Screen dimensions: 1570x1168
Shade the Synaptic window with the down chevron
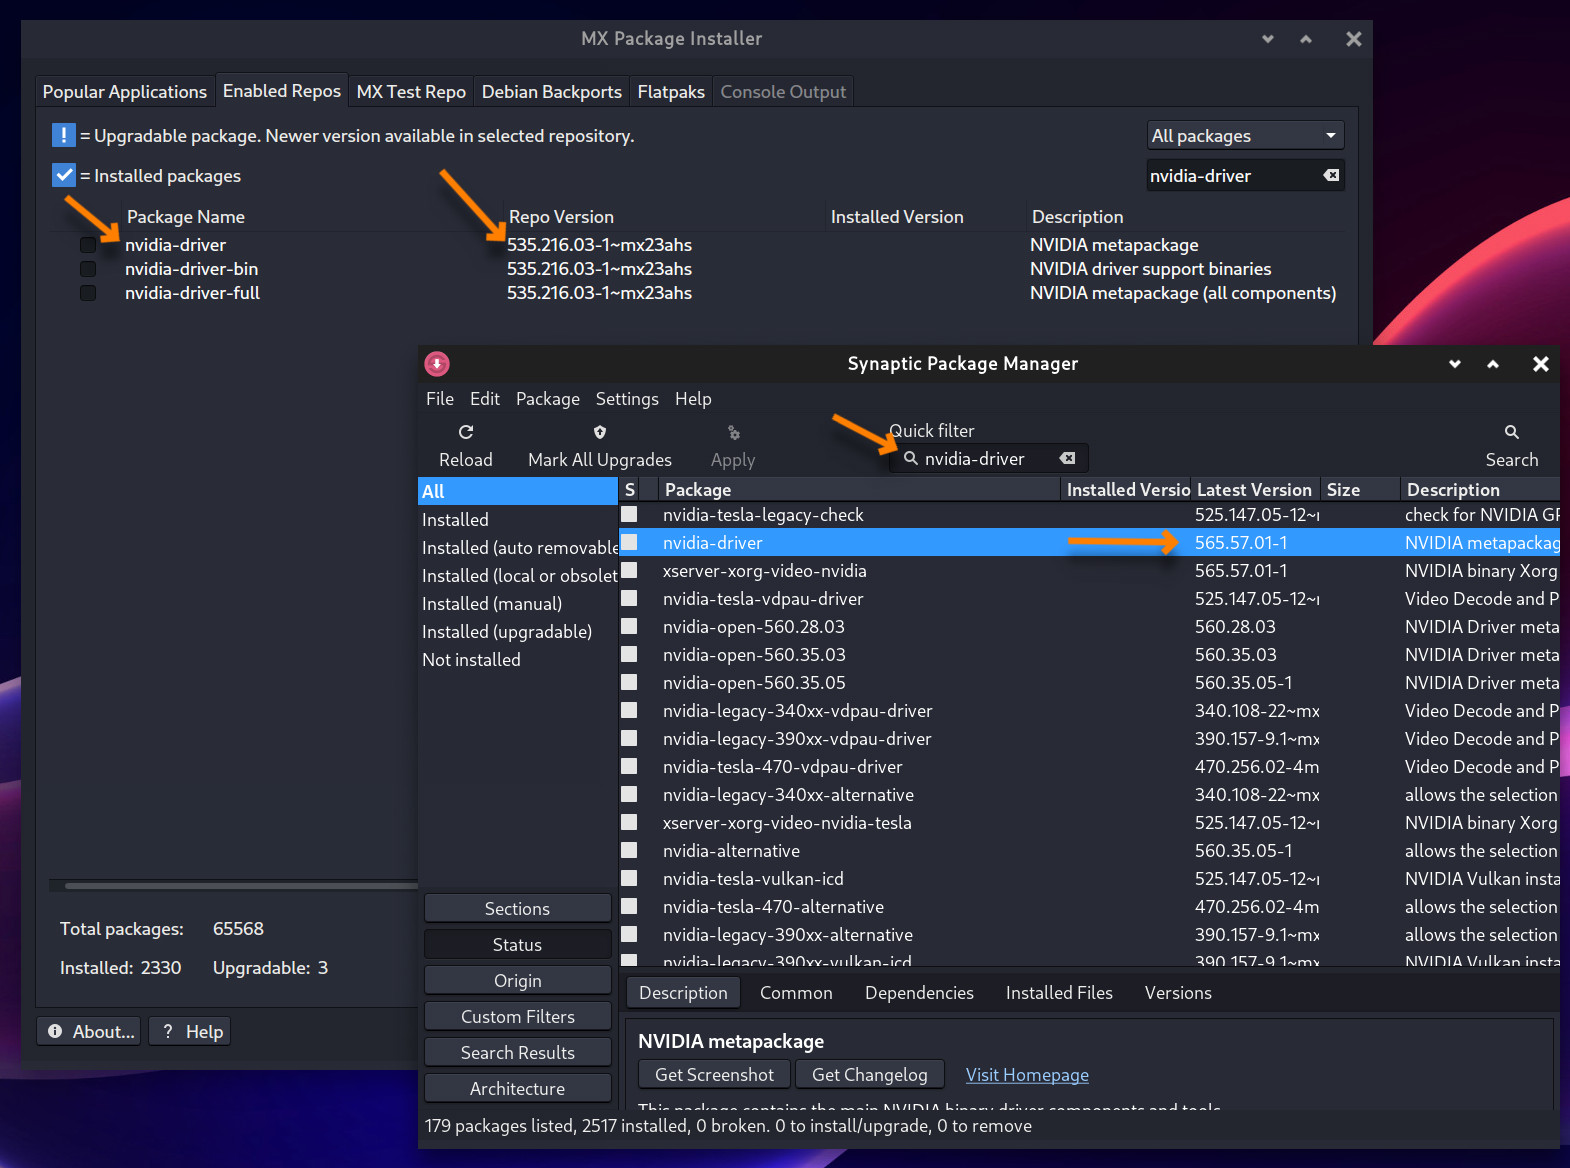click(x=1454, y=364)
